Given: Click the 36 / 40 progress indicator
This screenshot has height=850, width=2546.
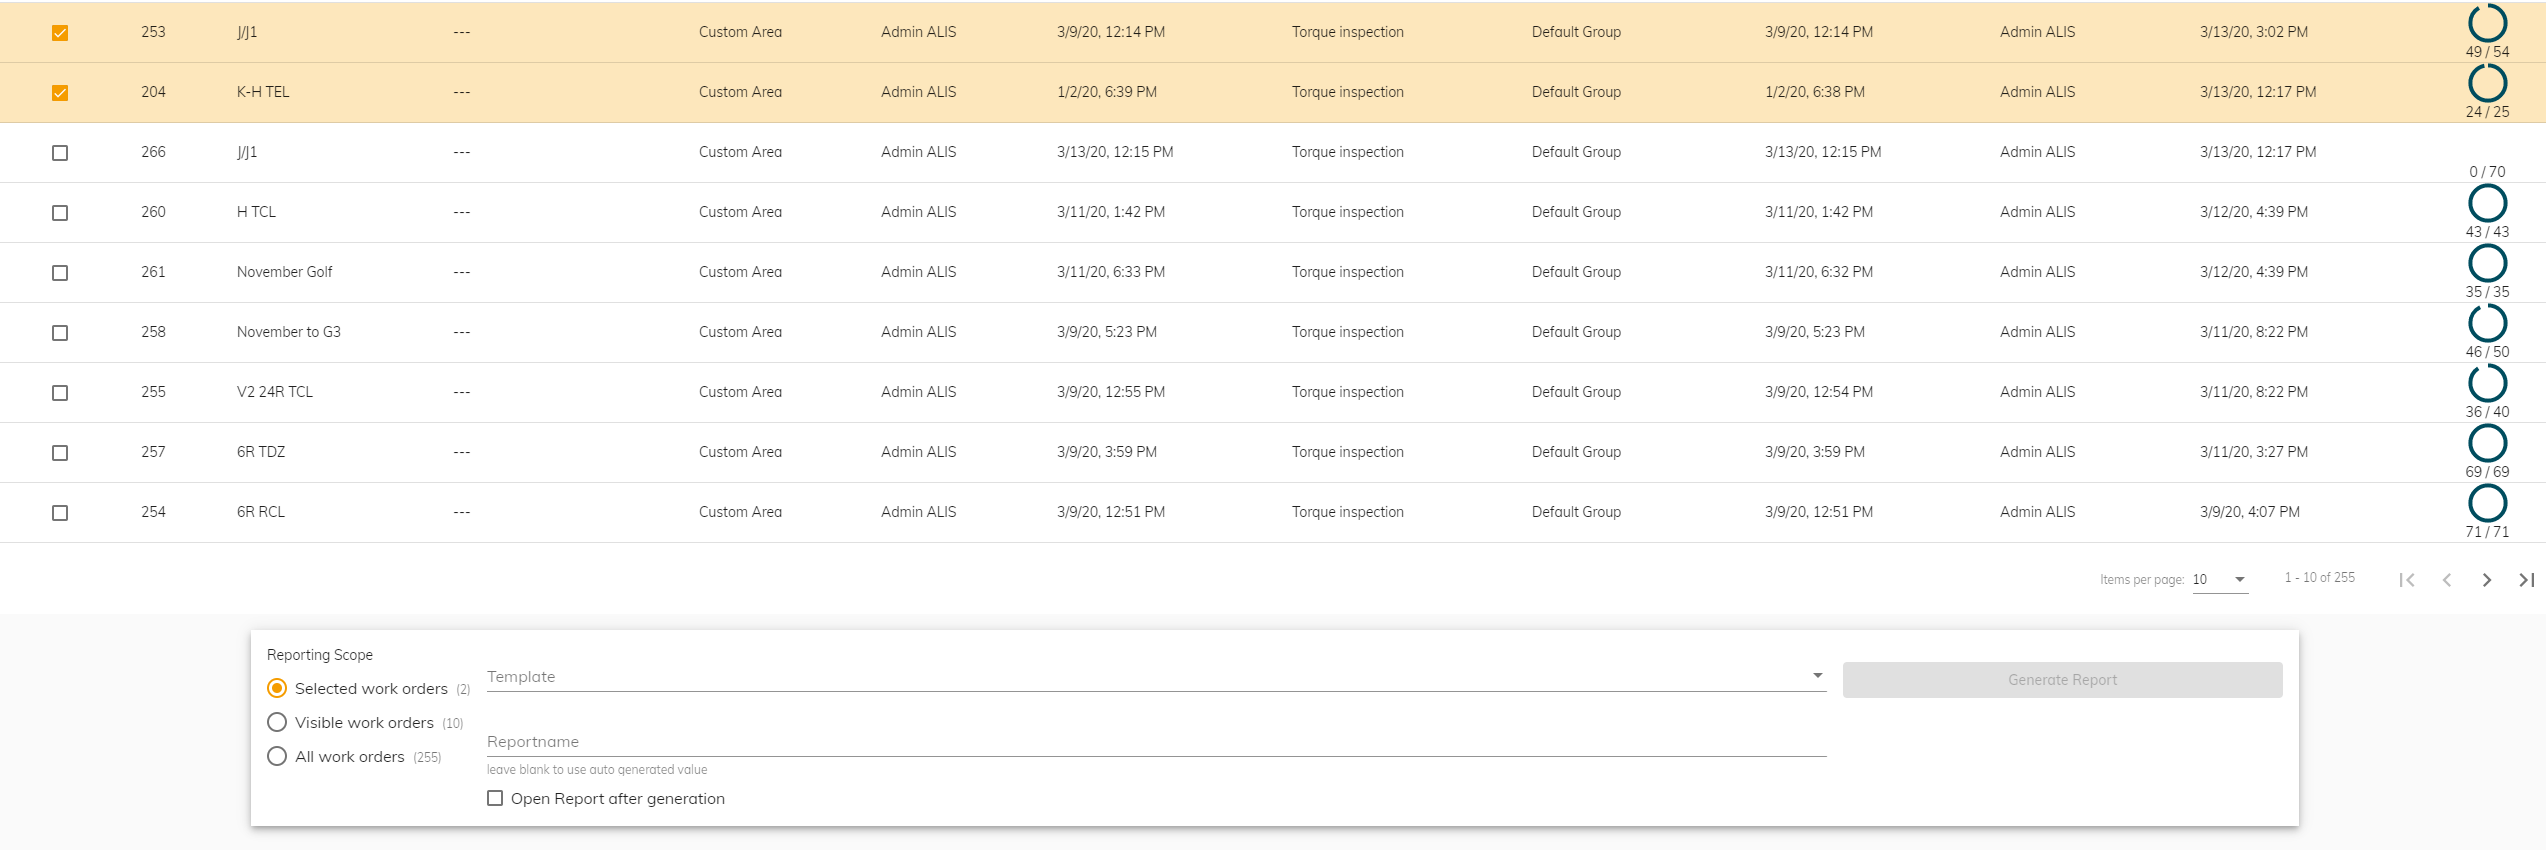Looking at the screenshot, I should (x=2487, y=383).
